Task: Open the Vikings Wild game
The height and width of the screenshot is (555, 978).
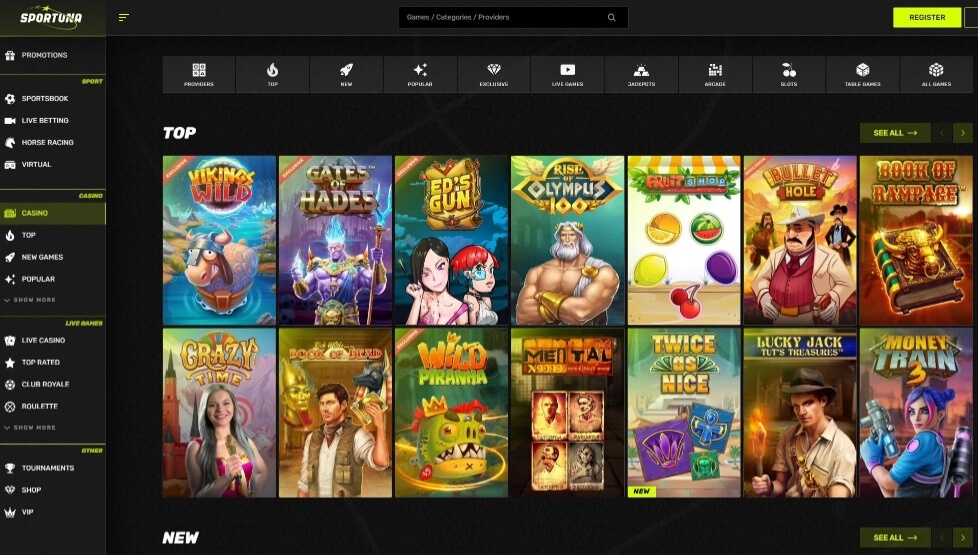Action: (219, 241)
